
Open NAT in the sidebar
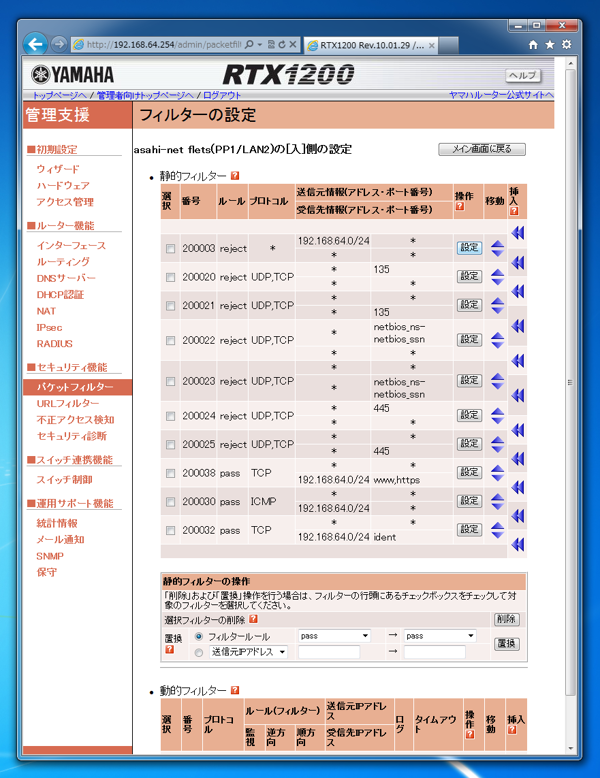click(x=46, y=311)
